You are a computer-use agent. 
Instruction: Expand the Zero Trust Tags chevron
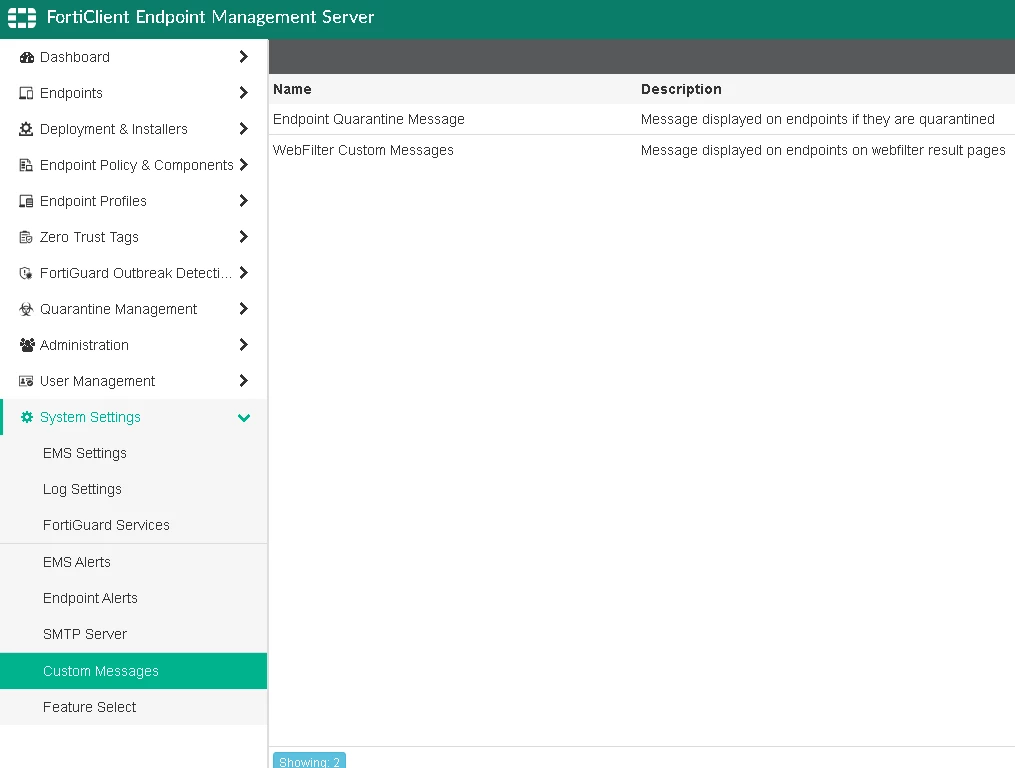pyautogui.click(x=243, y=237)
